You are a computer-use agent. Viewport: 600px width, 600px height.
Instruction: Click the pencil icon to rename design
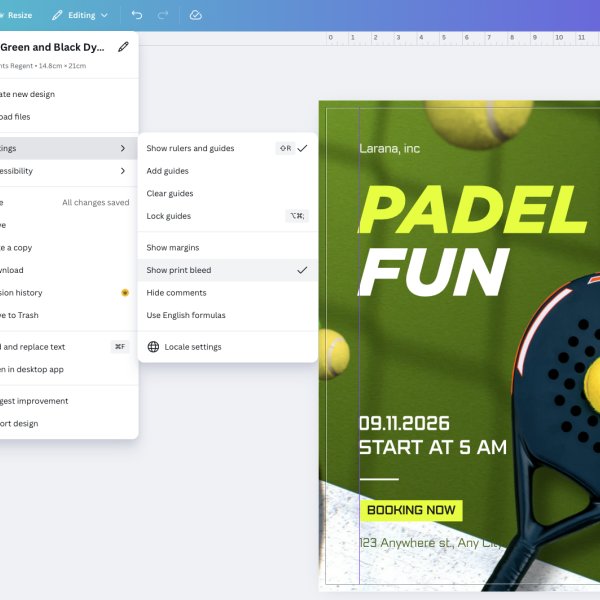point(123,47)
